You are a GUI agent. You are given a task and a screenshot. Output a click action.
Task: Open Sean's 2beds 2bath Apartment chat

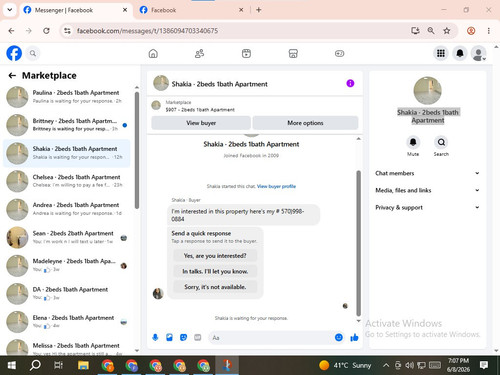click(x=67, y=237)
